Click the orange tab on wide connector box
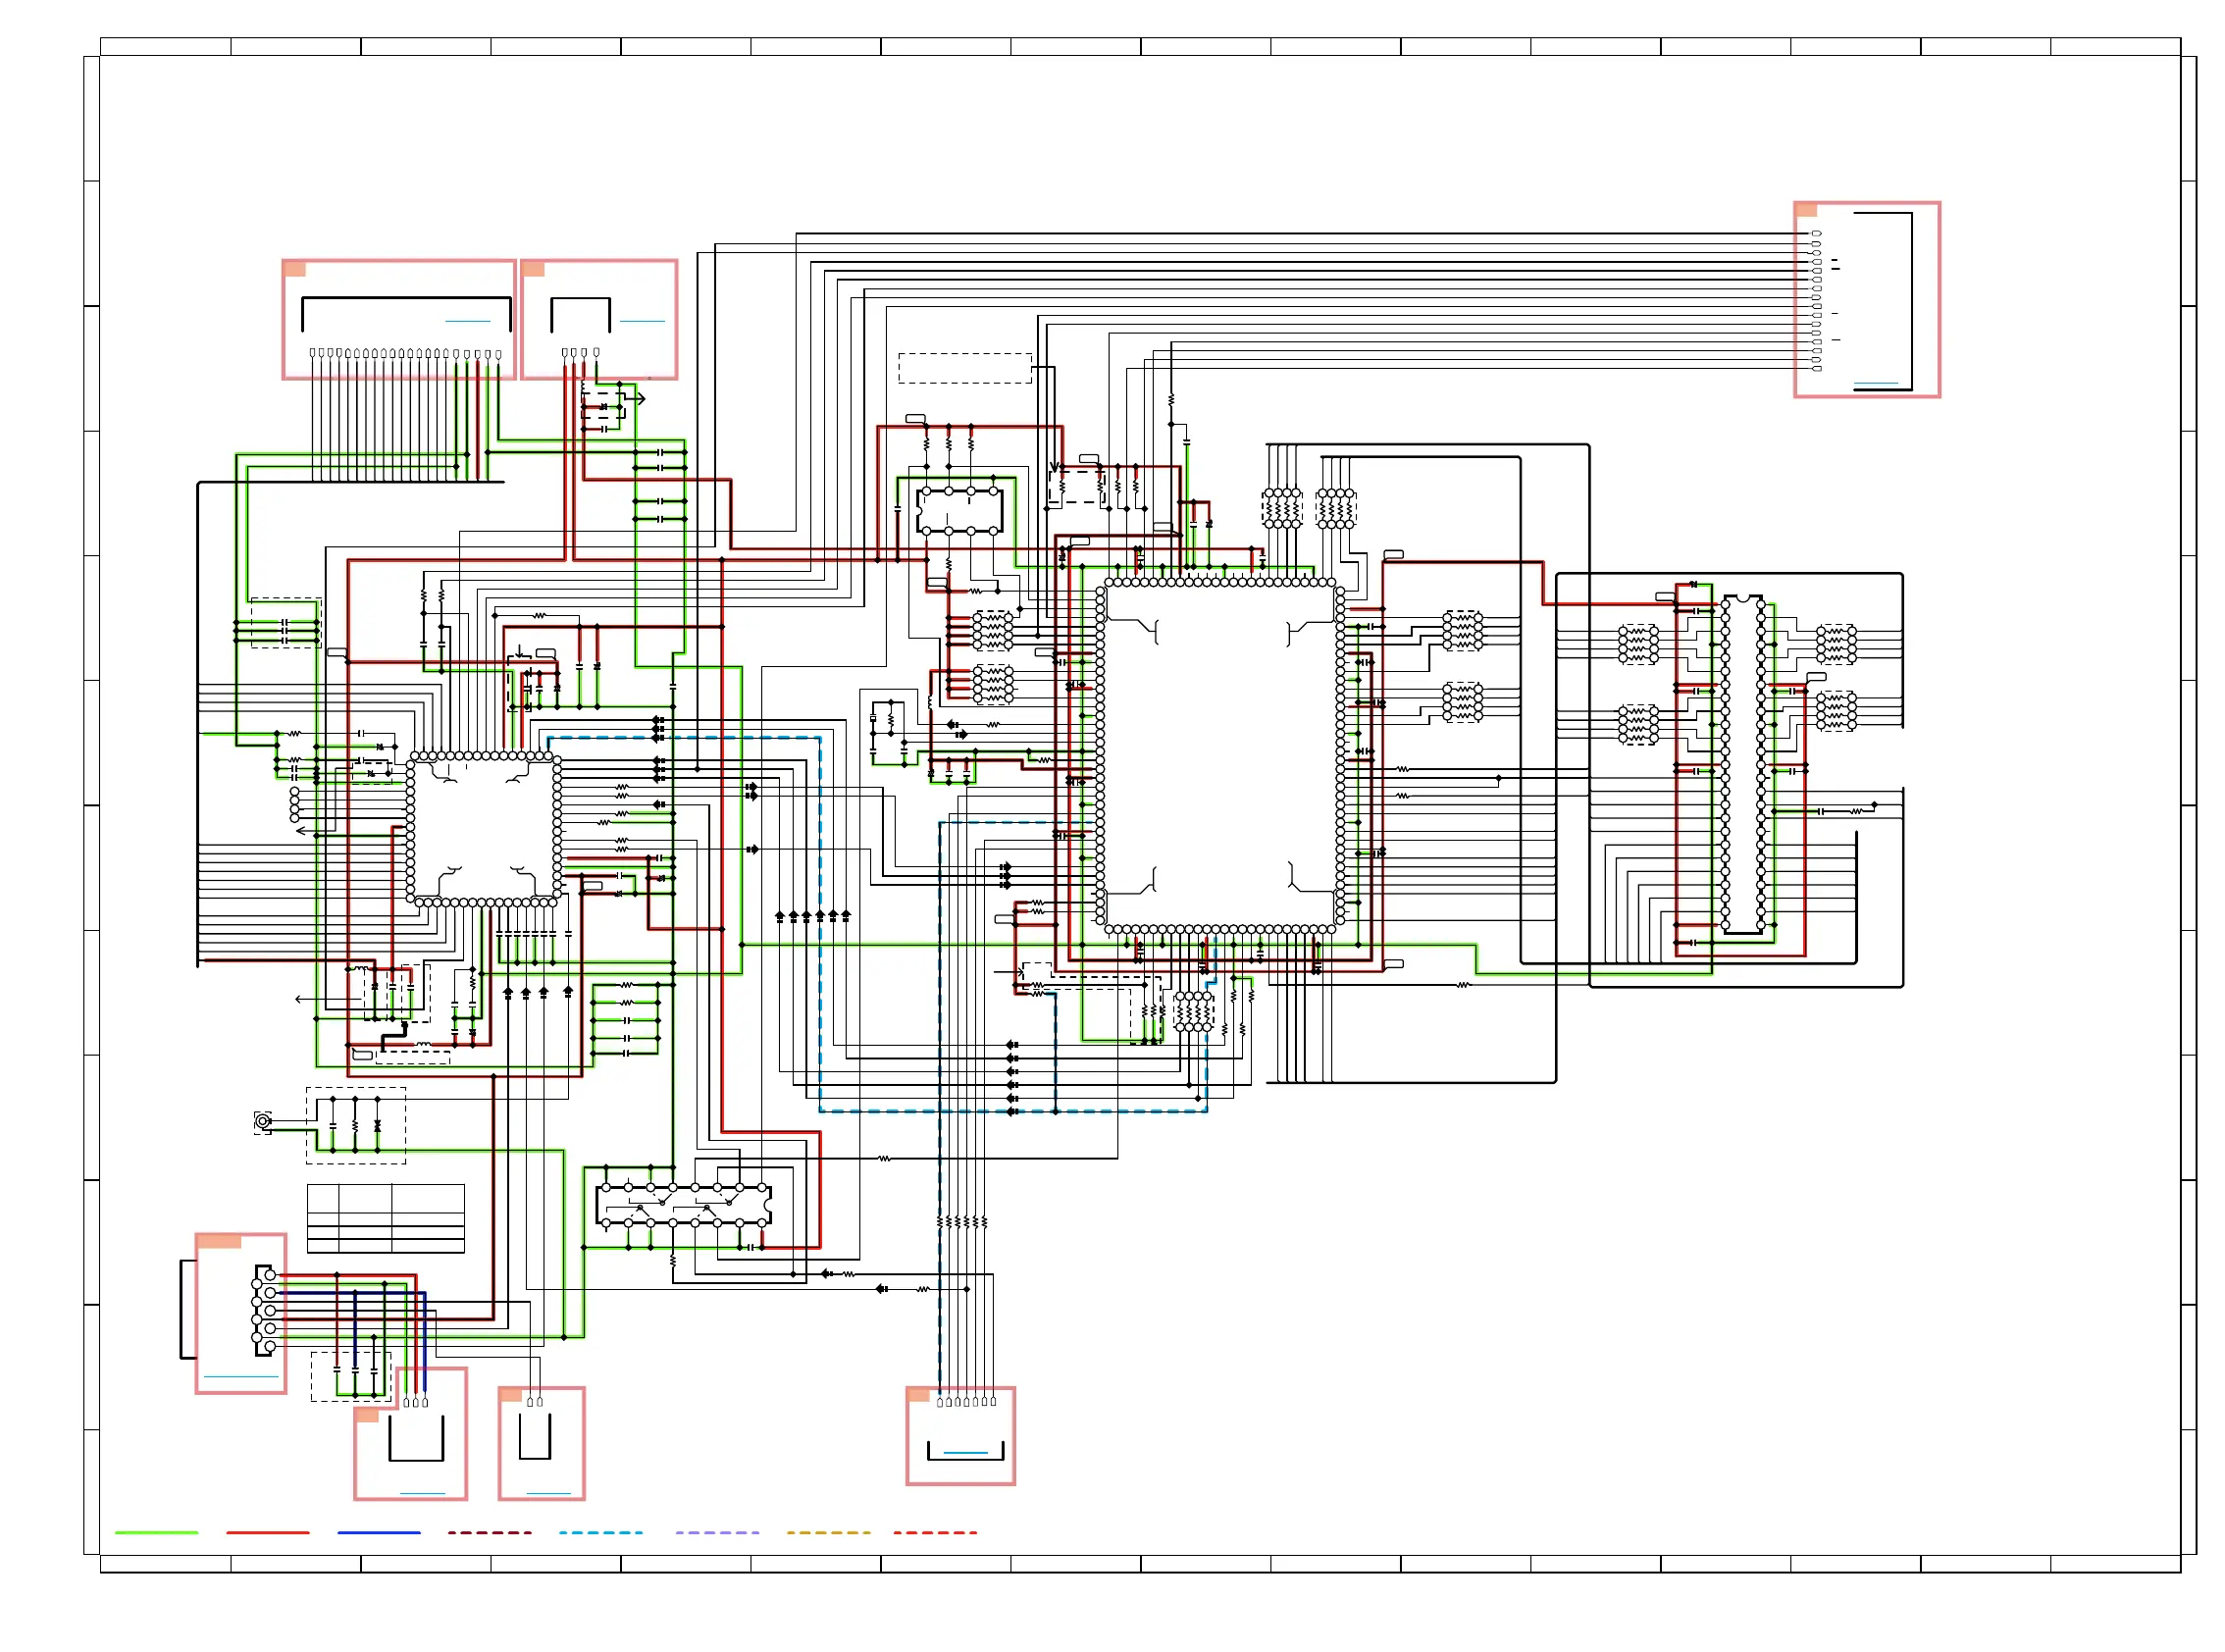The height and width of the screenshot is (1652, 2225). 295,269
